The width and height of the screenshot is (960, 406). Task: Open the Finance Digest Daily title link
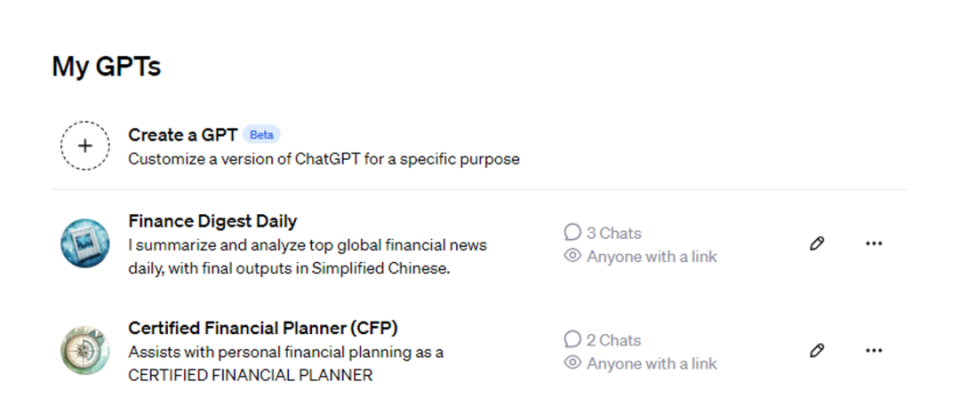(212, 221)
